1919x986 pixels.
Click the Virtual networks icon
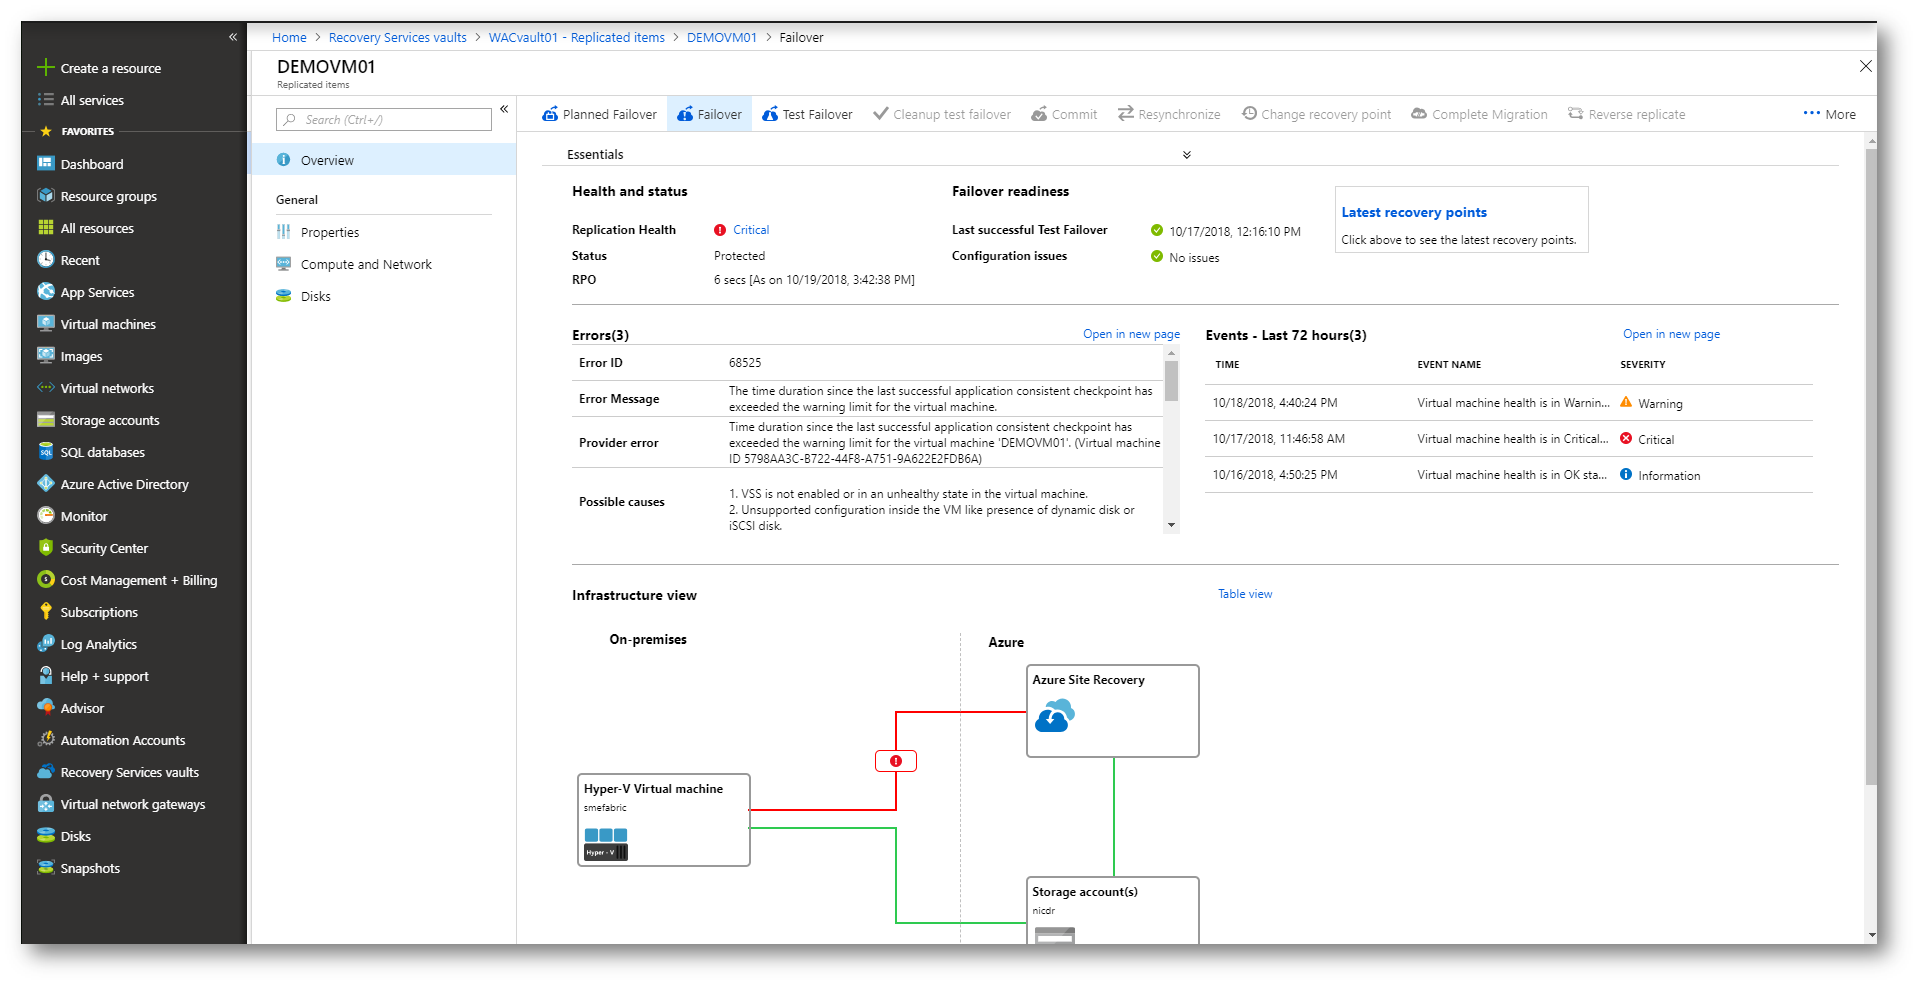click(x=45, y=388)
